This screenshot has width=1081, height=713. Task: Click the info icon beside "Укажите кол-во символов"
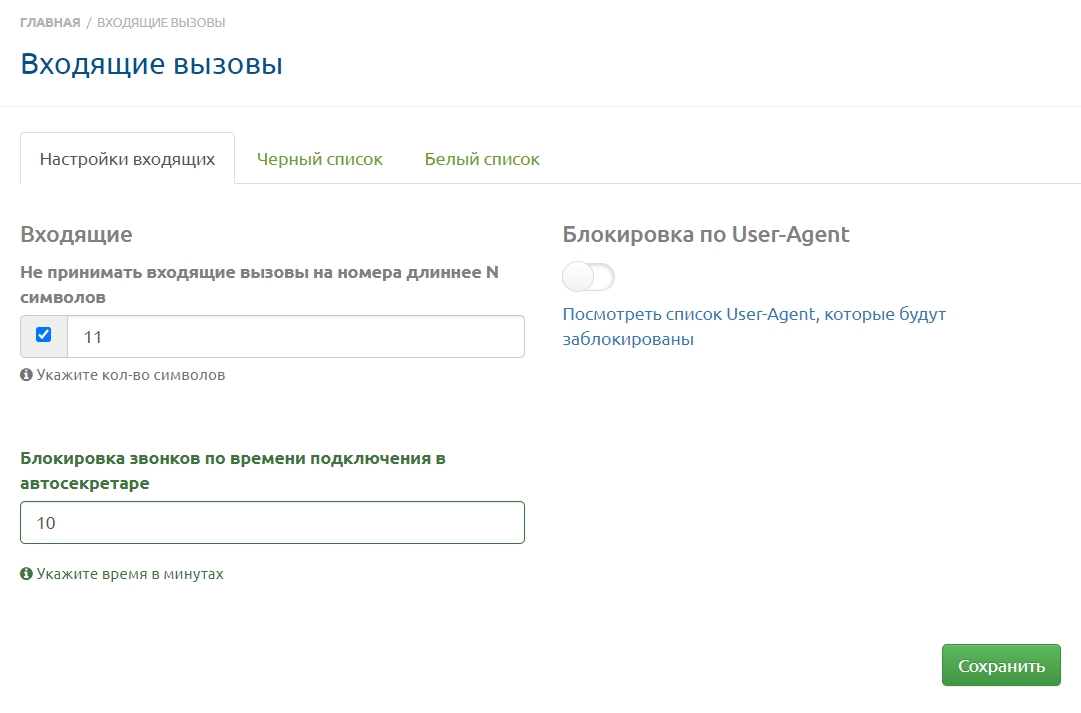click(x=26, y=376)
